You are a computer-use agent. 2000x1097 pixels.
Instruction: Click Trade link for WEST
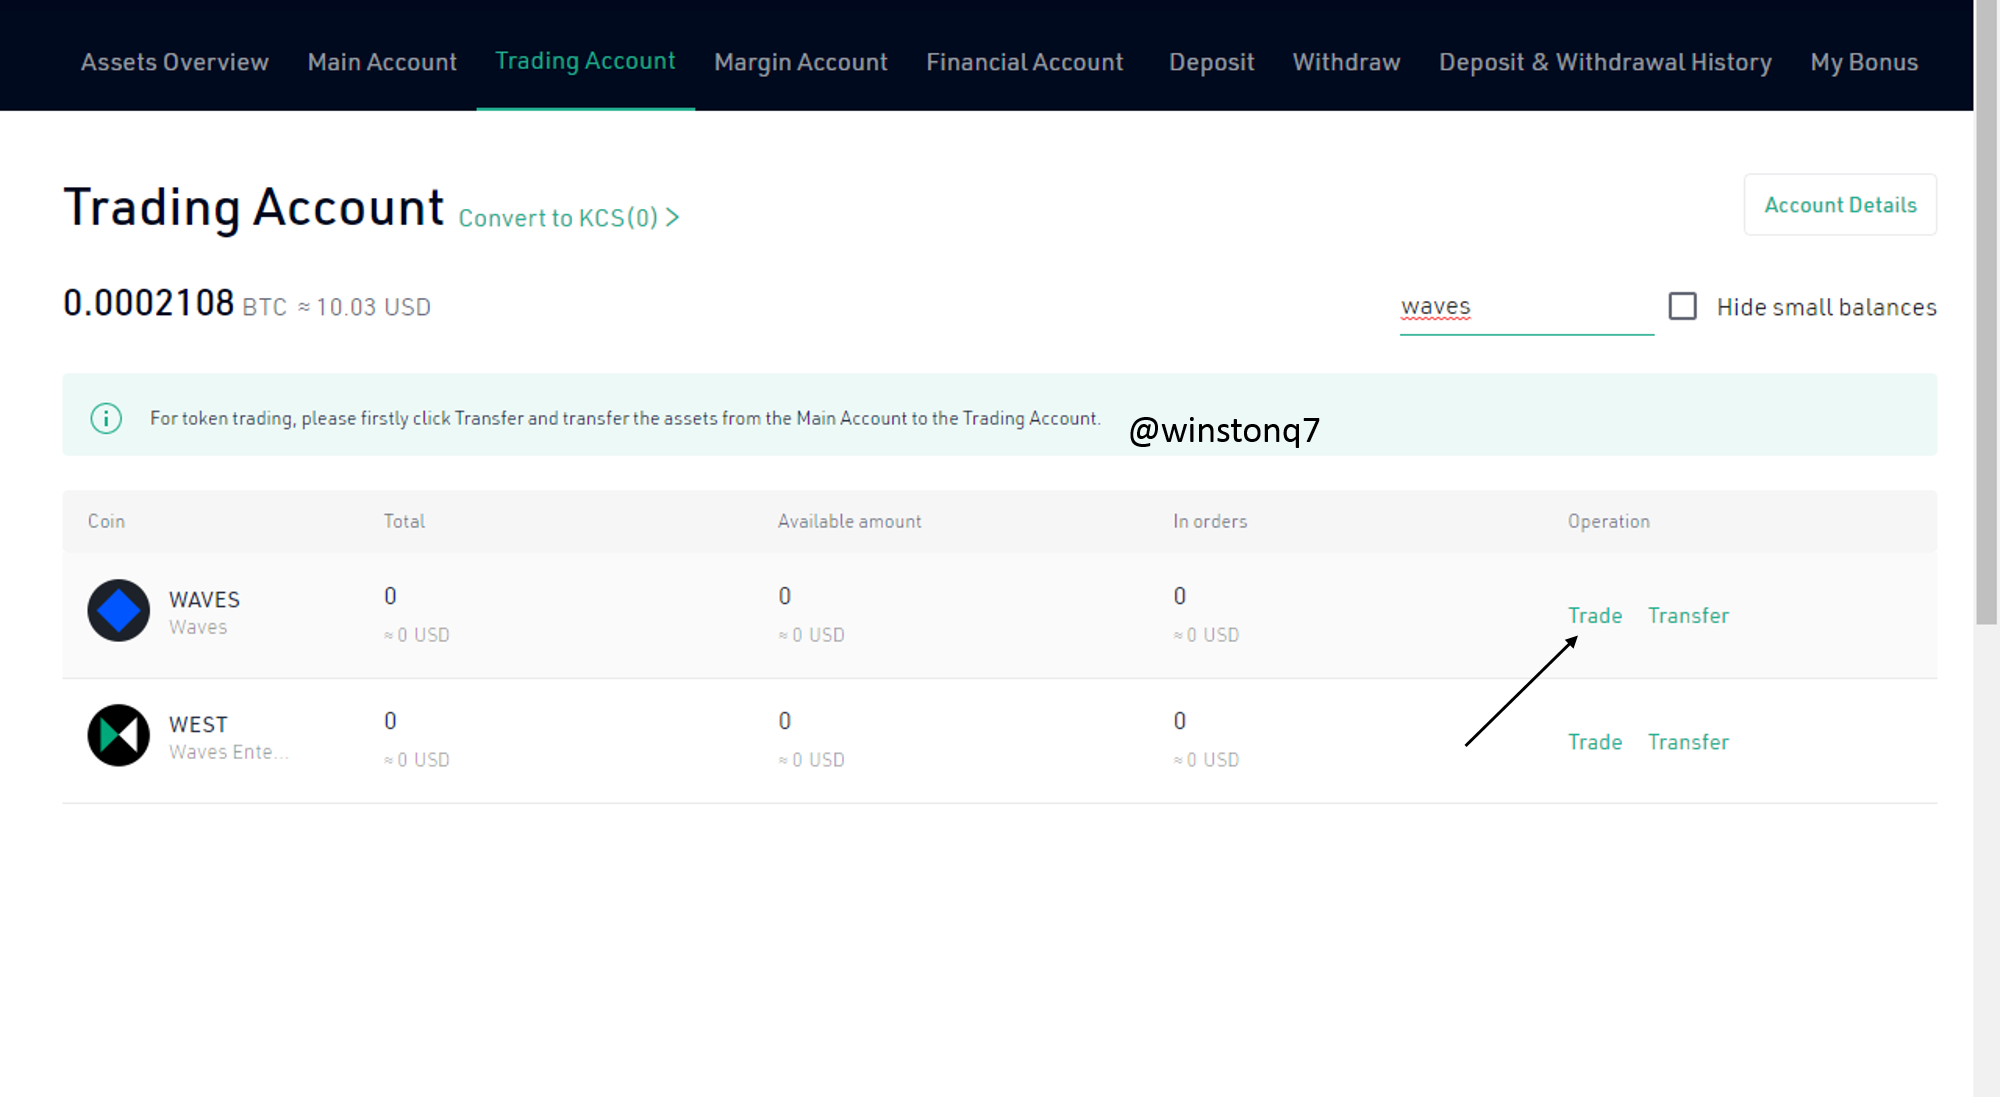[1594, 742]
